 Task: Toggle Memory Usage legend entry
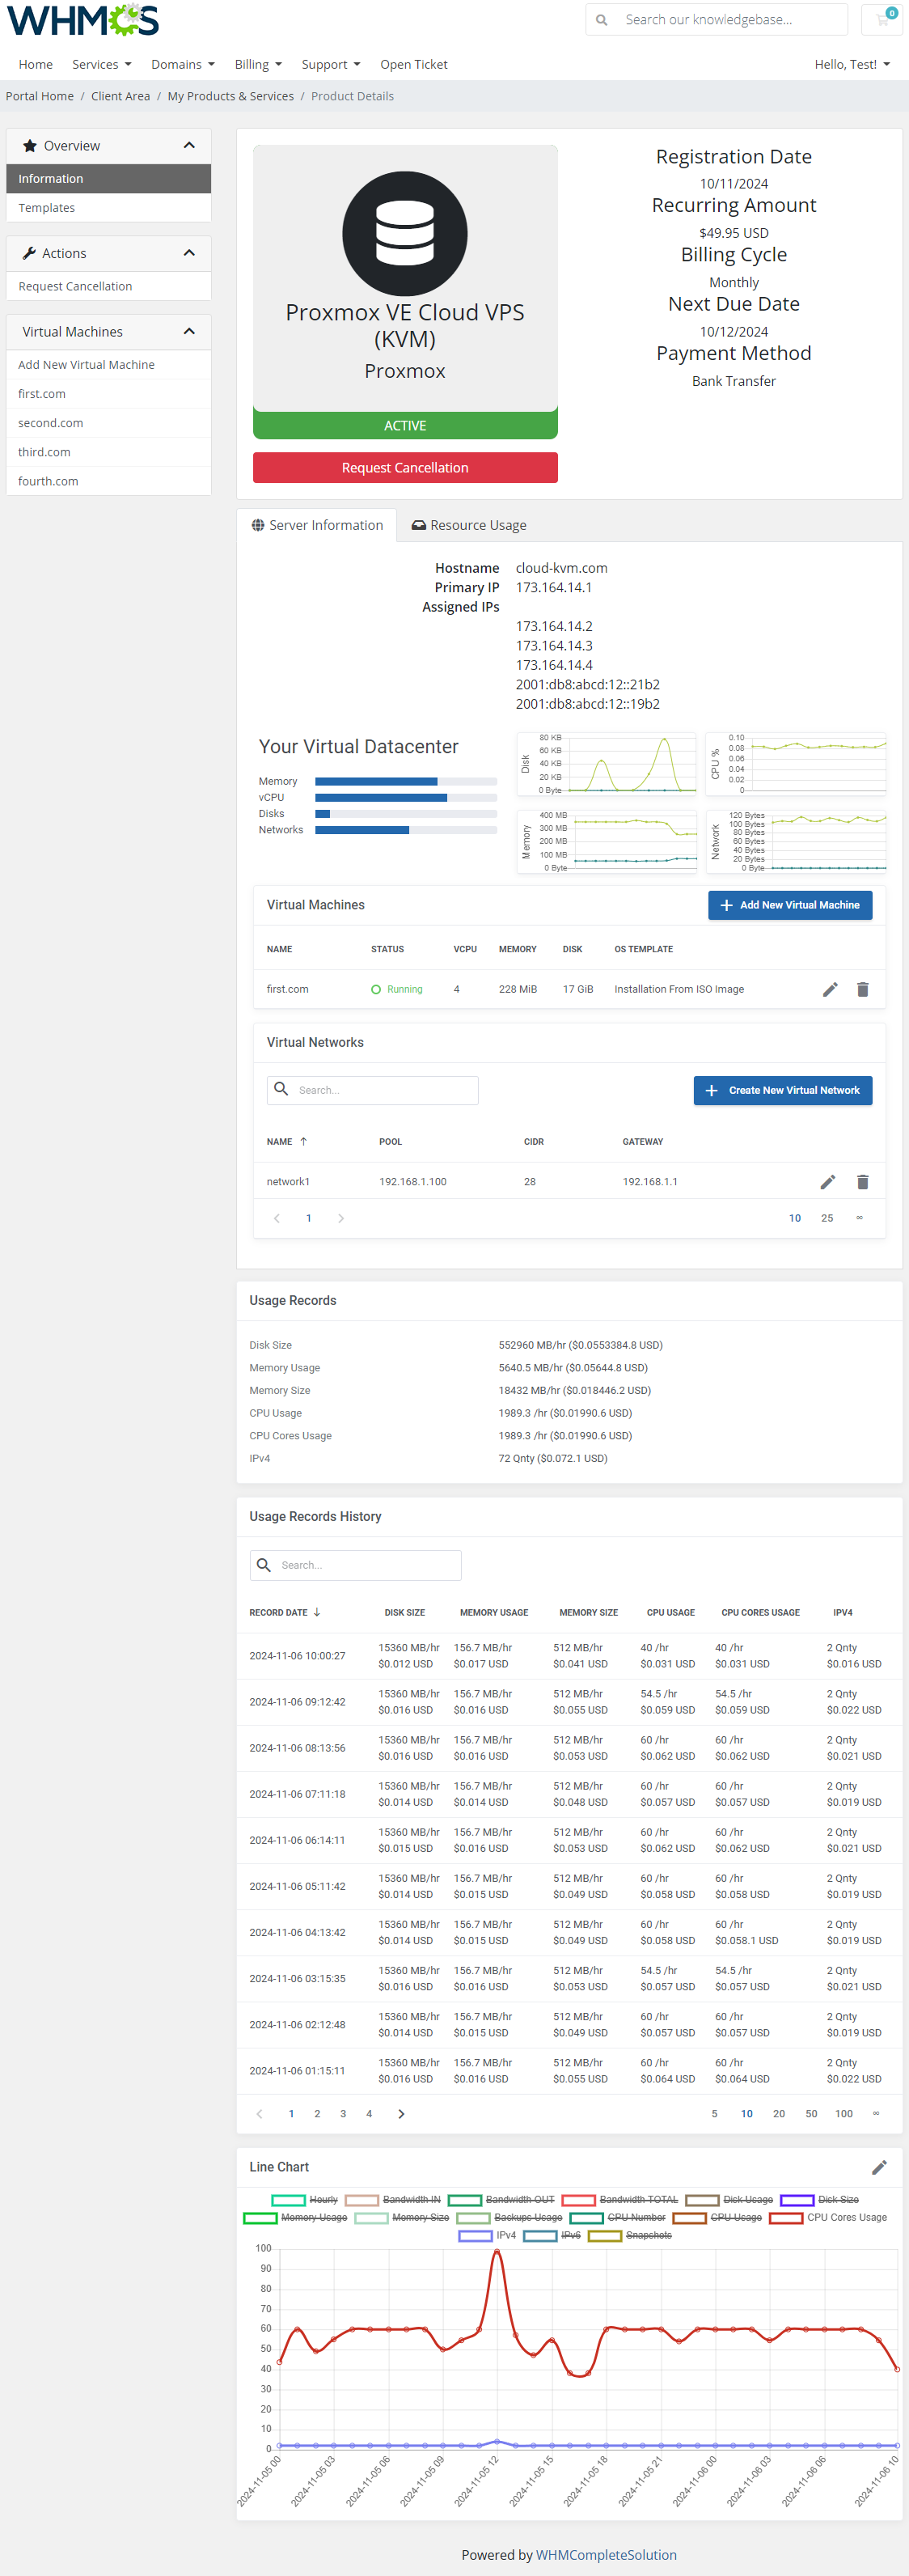pyautogui.click(x=295, y=2217)
